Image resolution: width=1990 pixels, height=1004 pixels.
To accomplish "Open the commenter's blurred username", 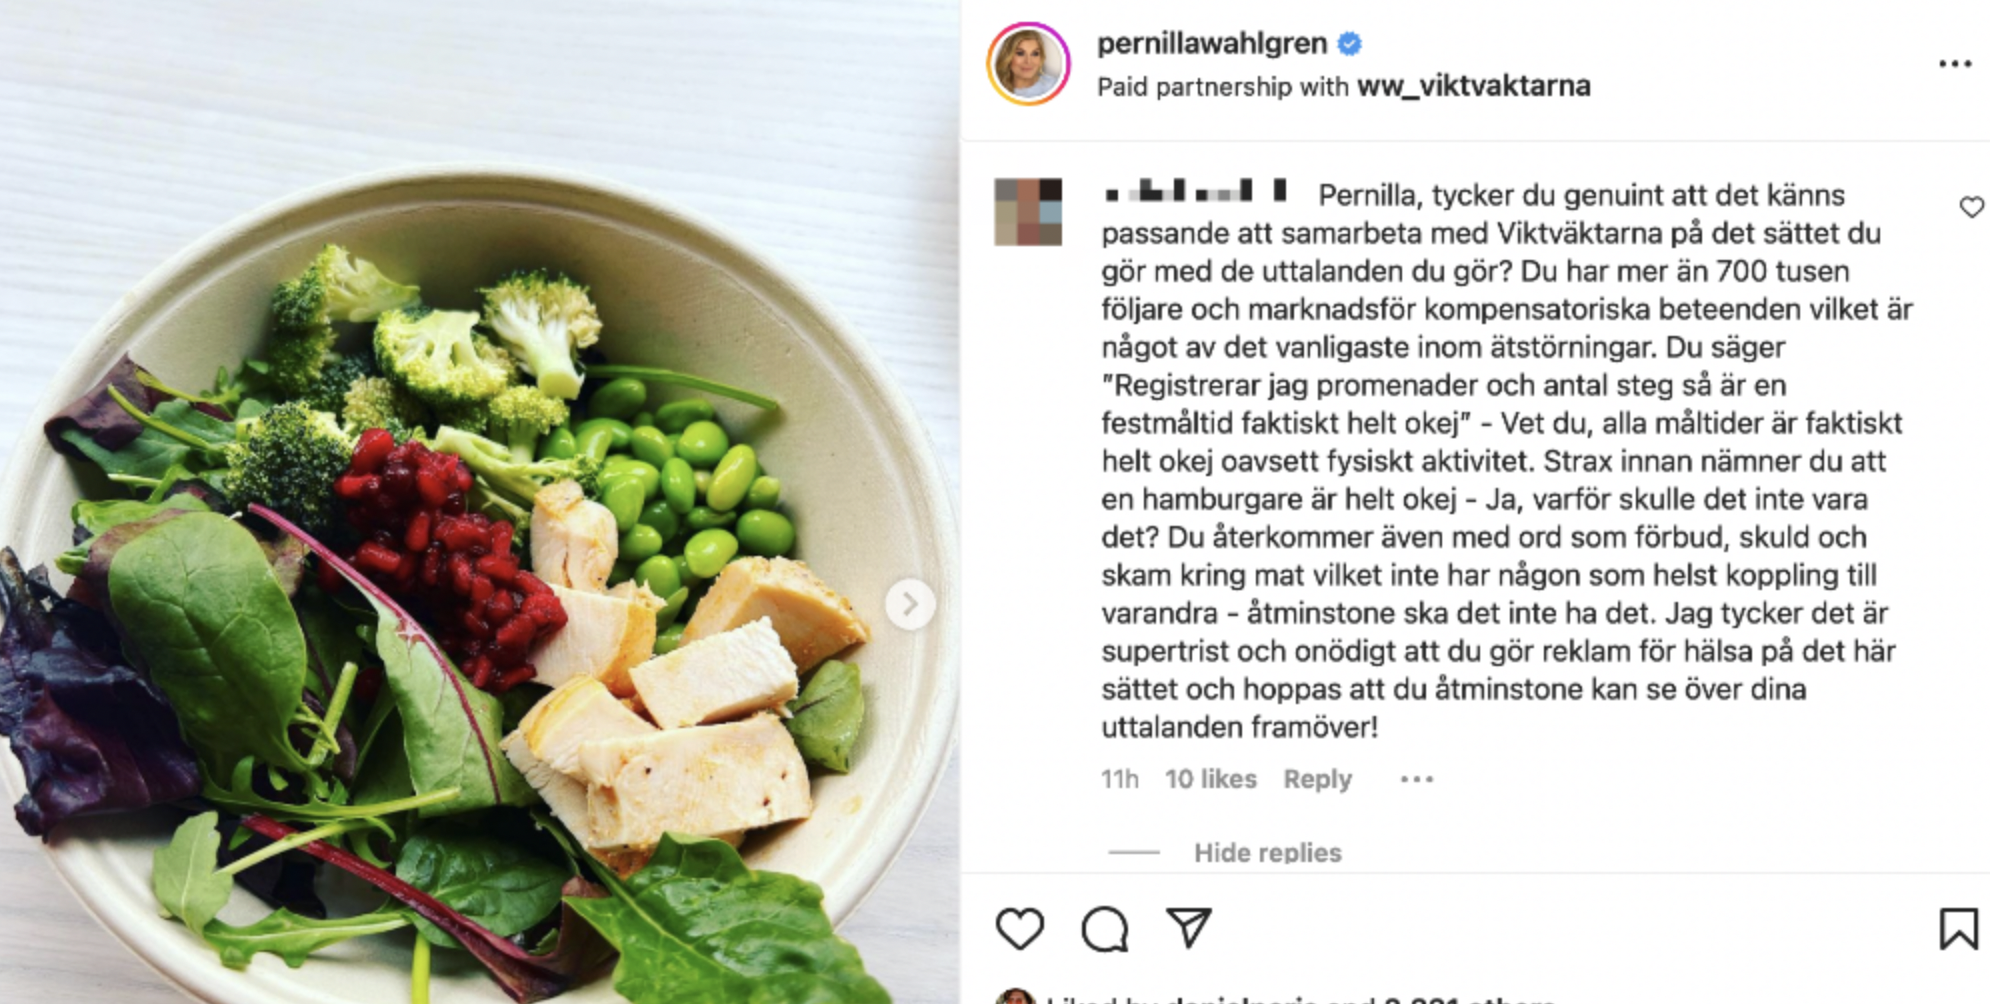I will click(1196, 190).
